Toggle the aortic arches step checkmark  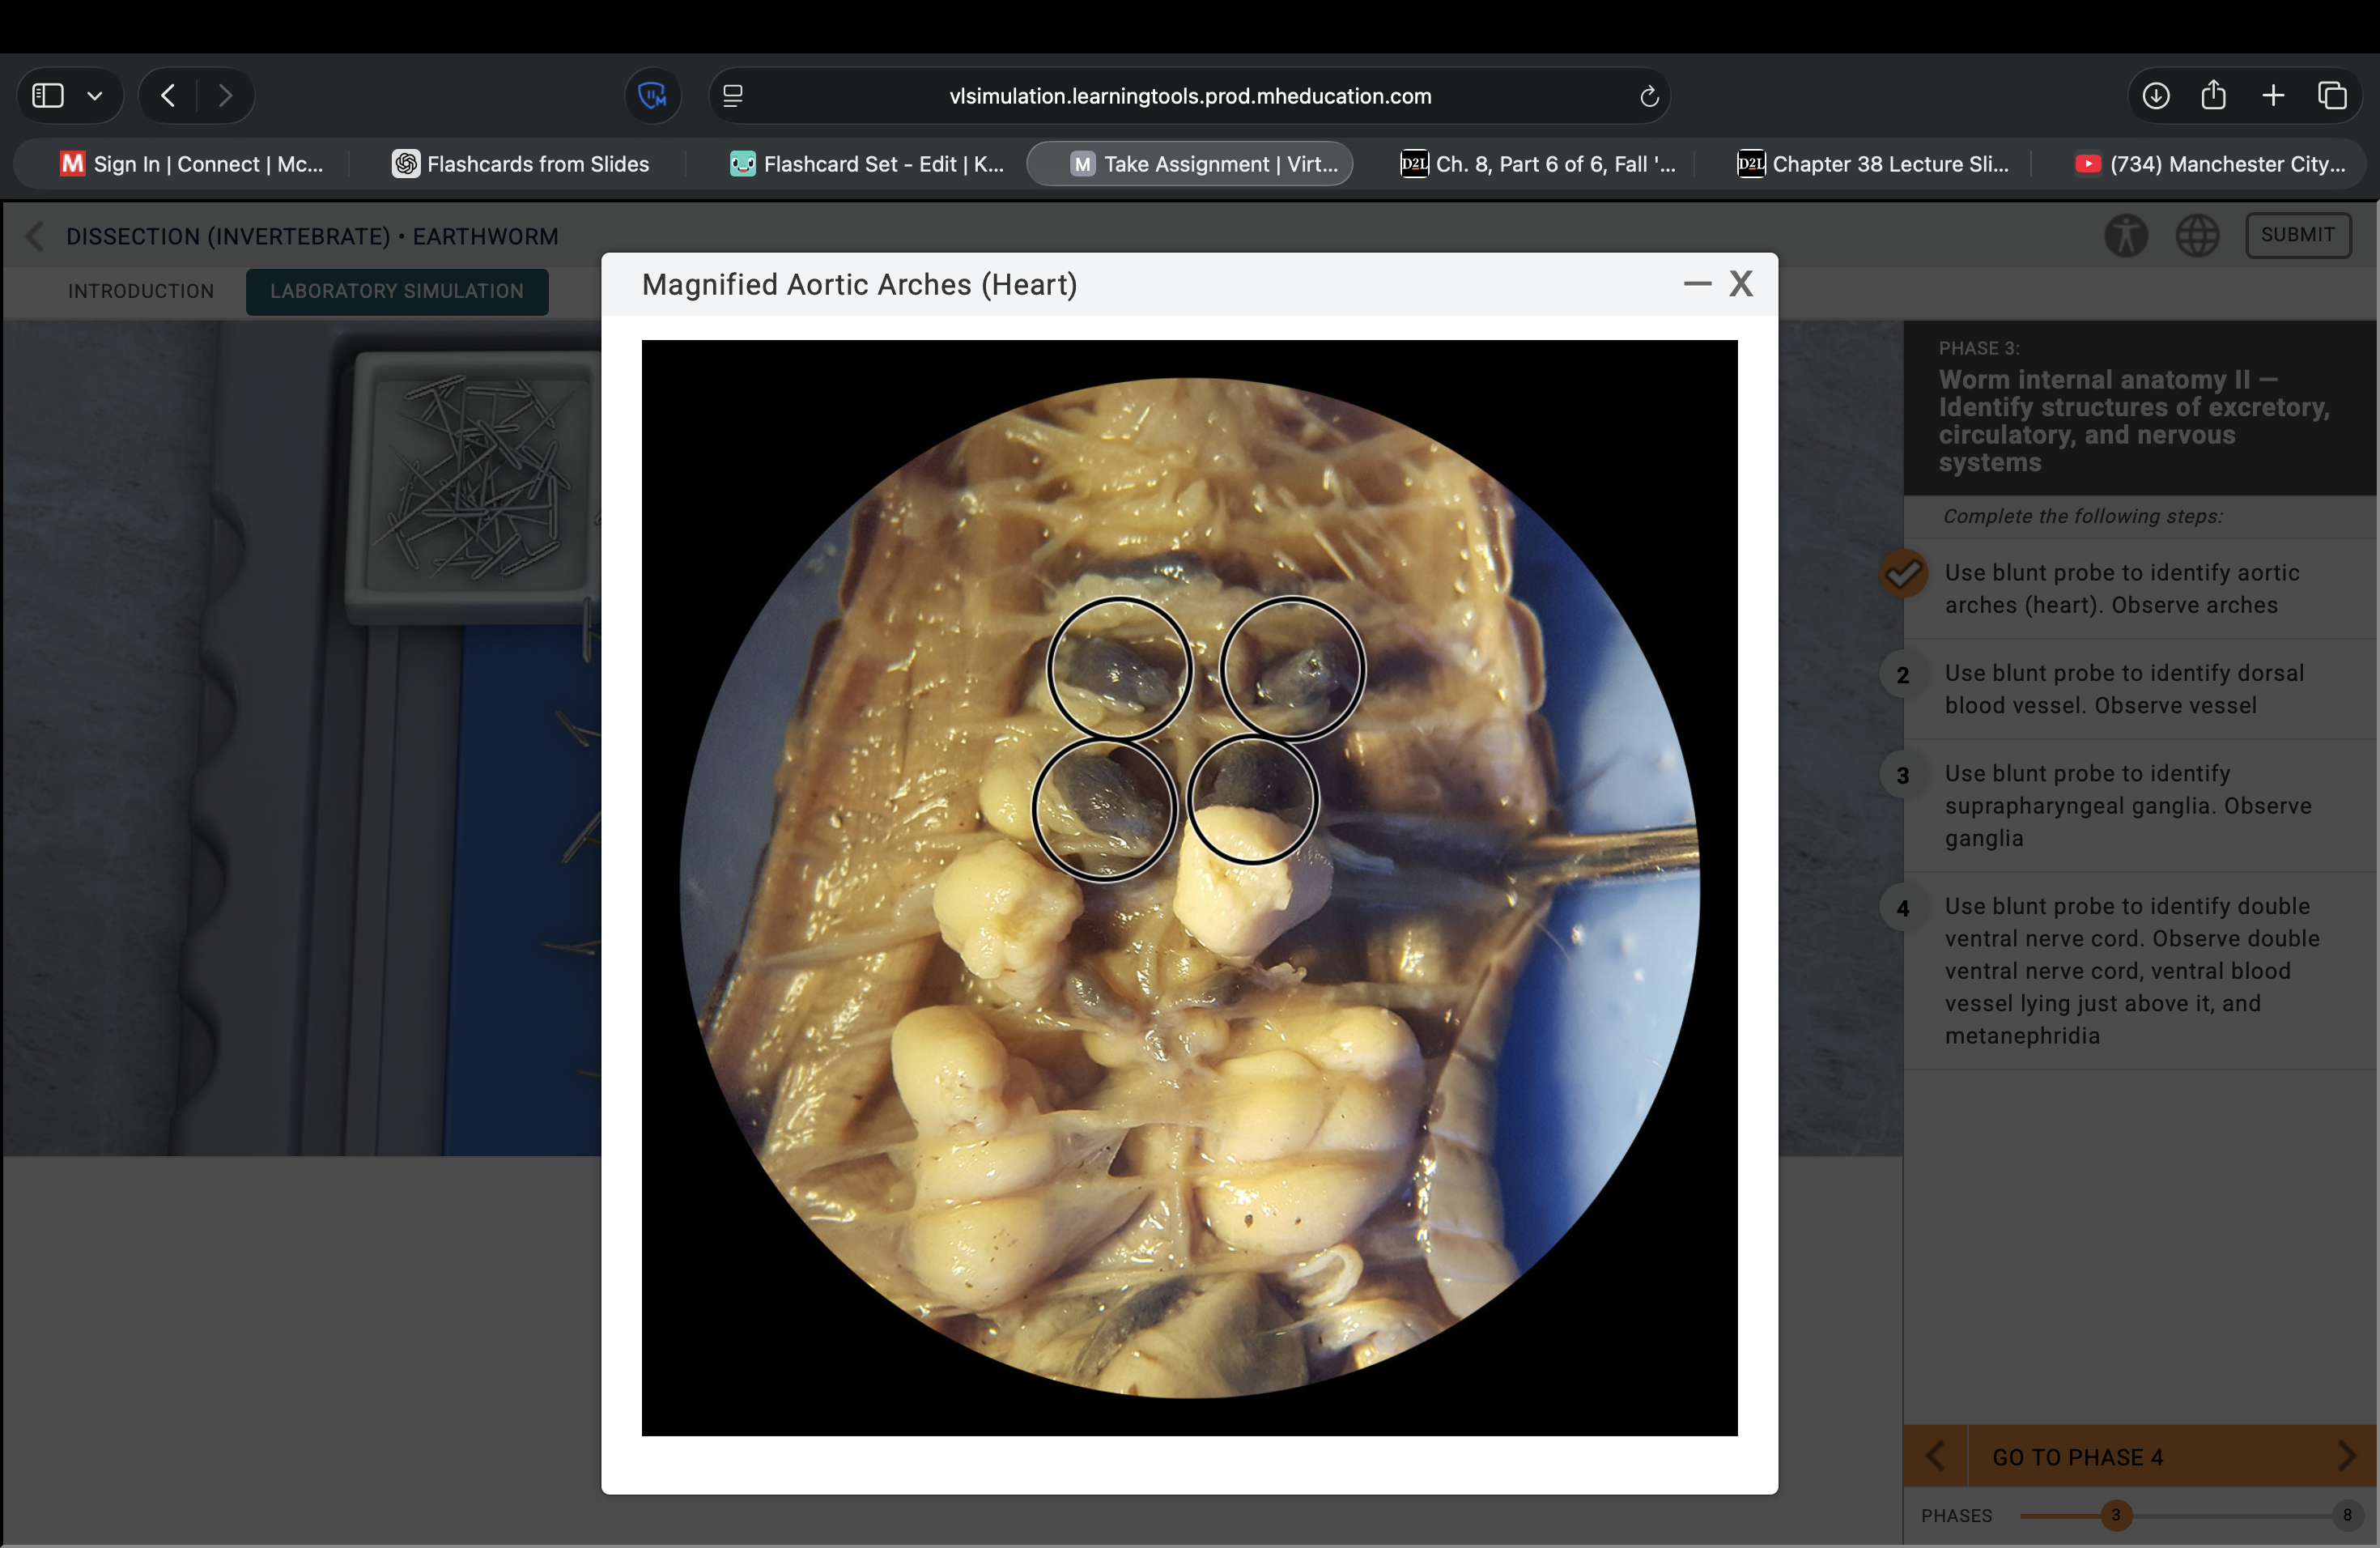coord(1903,574)
